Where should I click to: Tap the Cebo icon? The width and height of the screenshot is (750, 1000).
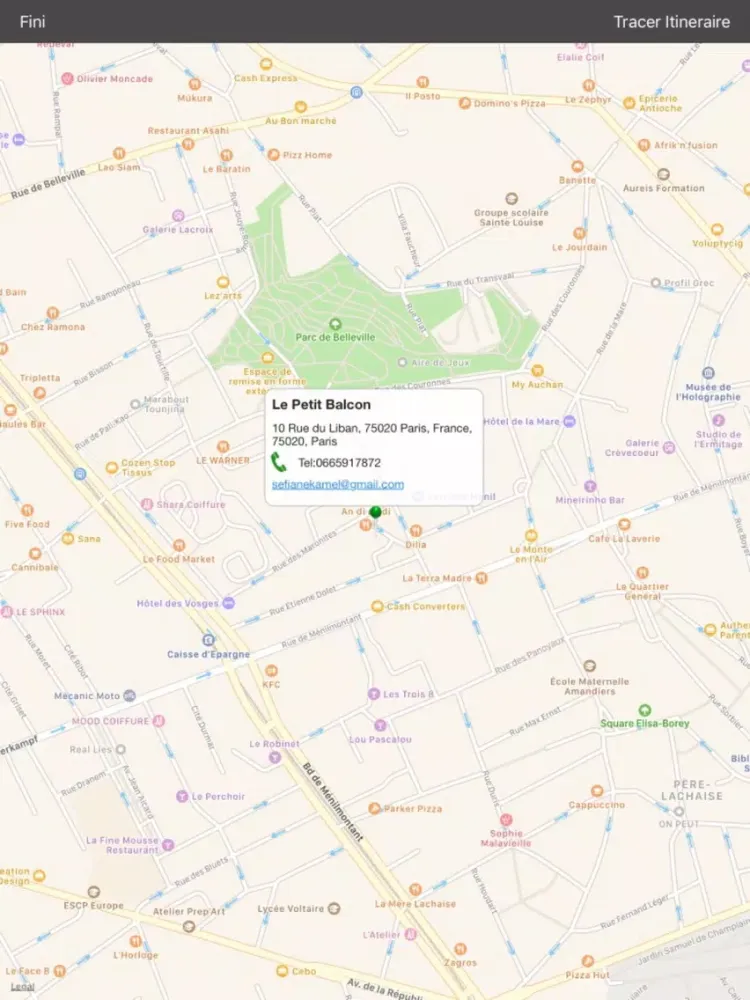pos(282,971)
